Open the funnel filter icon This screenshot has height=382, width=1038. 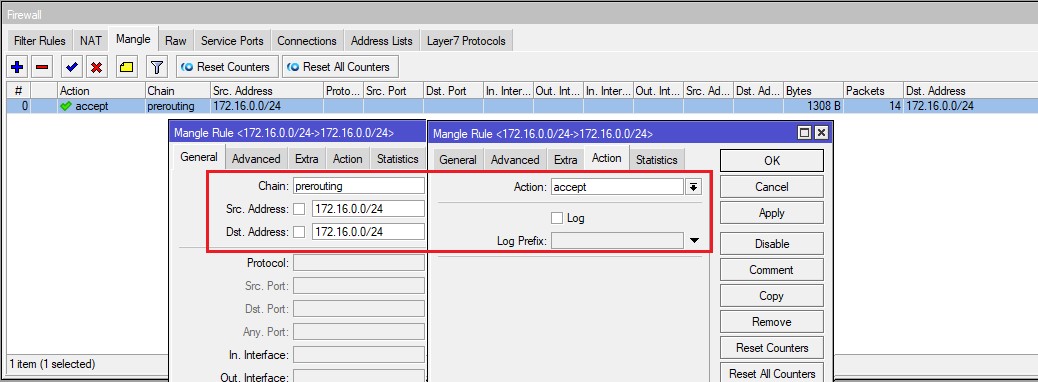[x=156, y=67]
